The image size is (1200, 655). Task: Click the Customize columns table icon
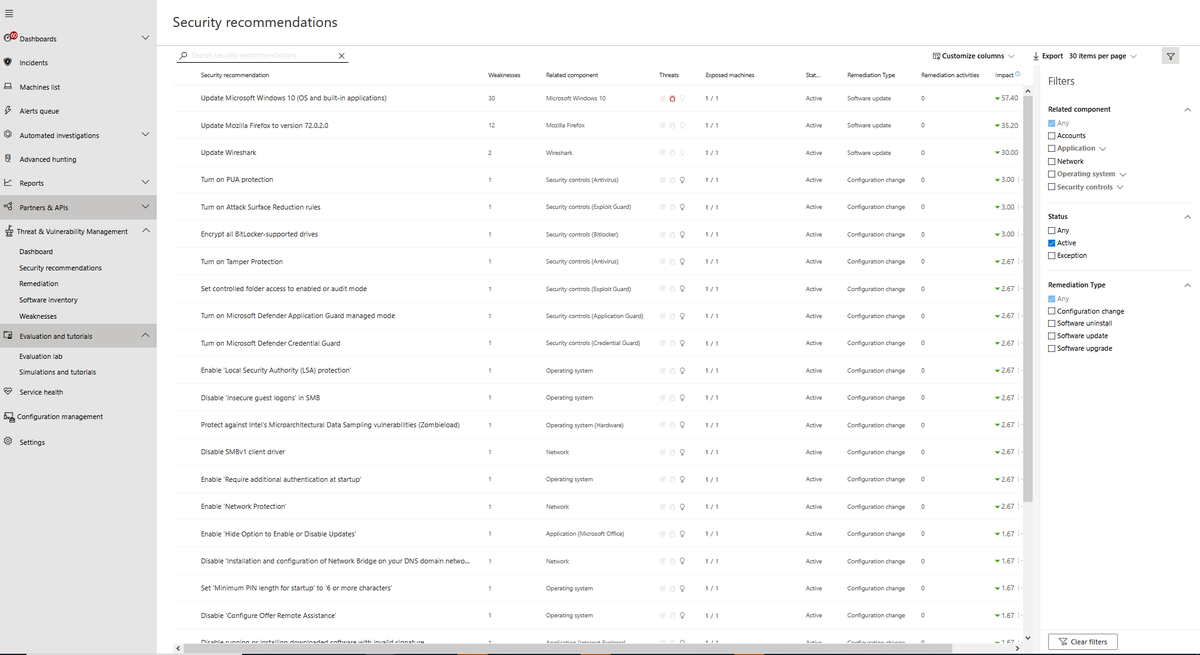point(936,56)
